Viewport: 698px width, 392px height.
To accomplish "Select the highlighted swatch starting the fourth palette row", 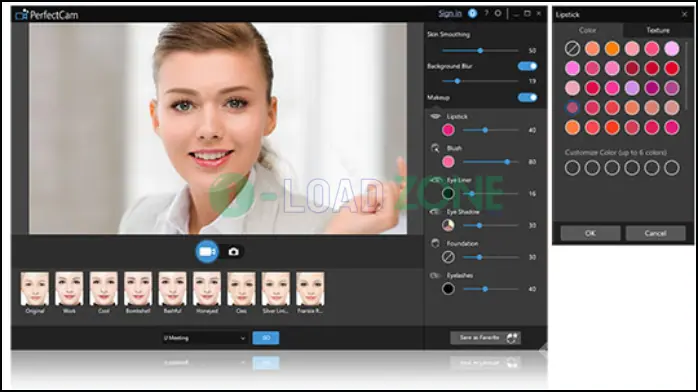I will click(x=572, y=108).
